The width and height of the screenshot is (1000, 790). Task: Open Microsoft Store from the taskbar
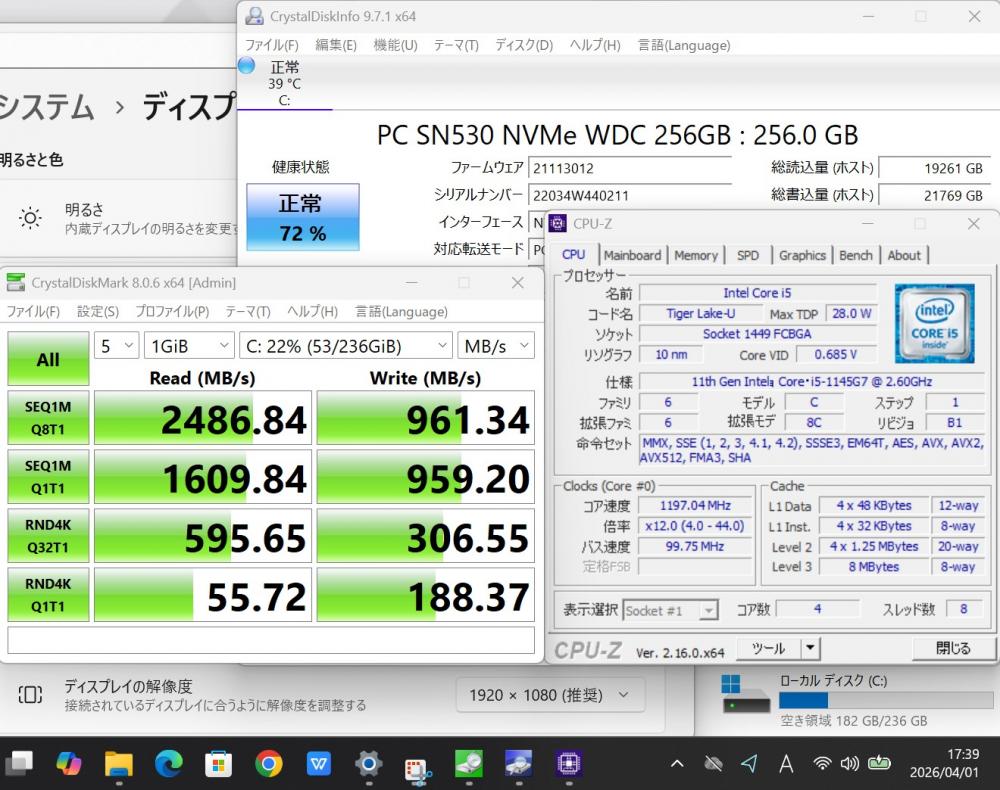(218, 764)
